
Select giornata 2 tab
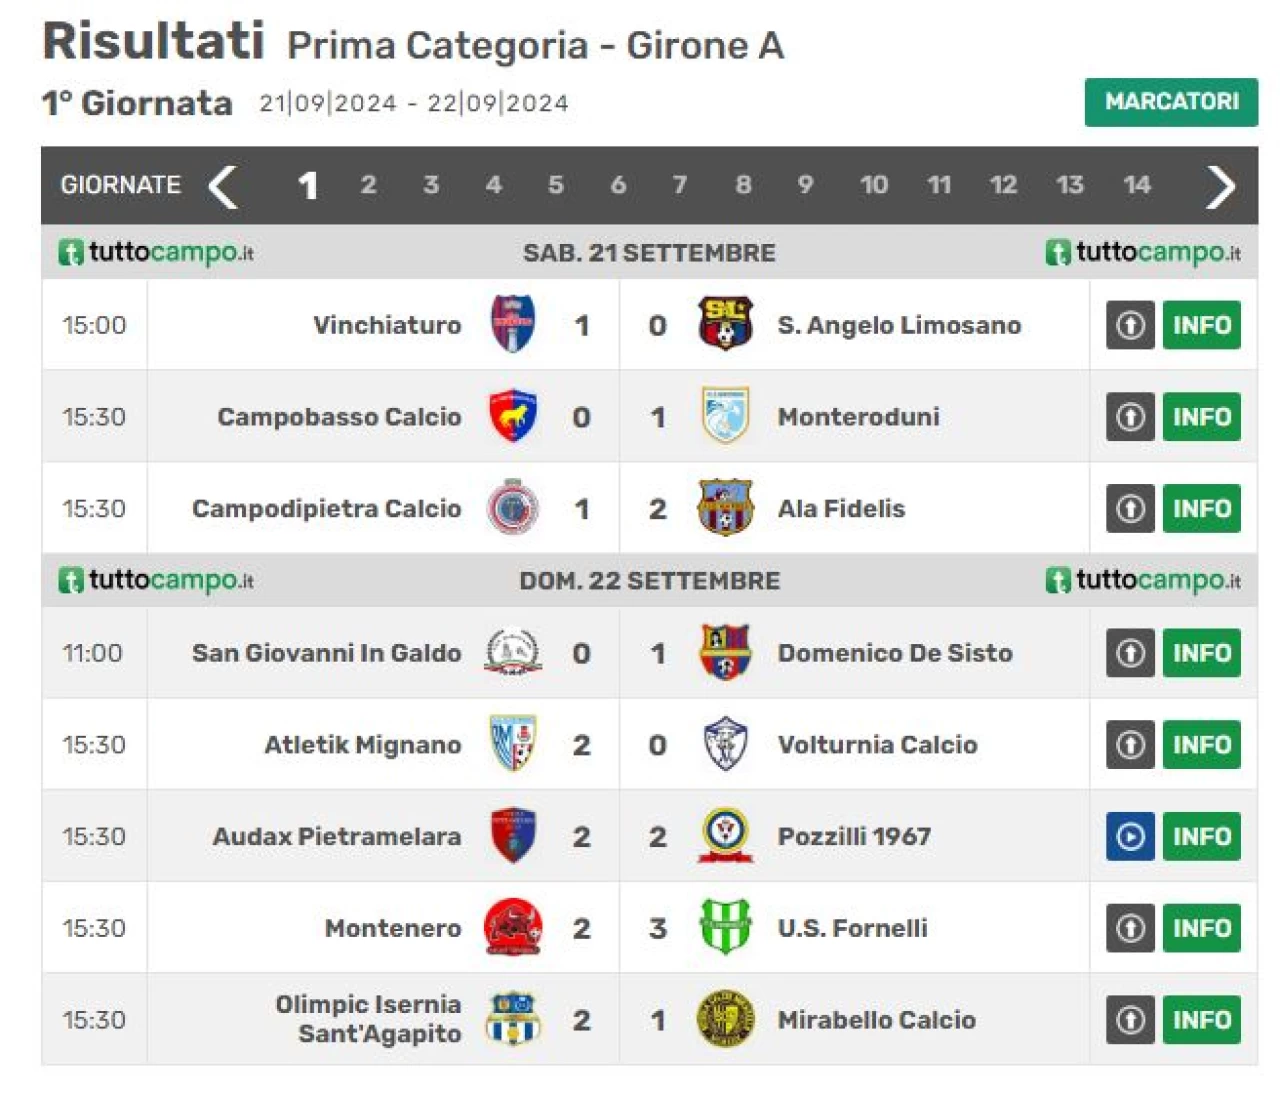tap(369, 185)
